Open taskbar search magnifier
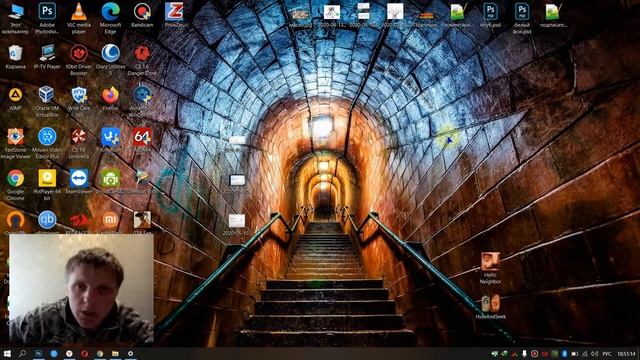Viewport: 640px width, 360px height. (22, 353)
